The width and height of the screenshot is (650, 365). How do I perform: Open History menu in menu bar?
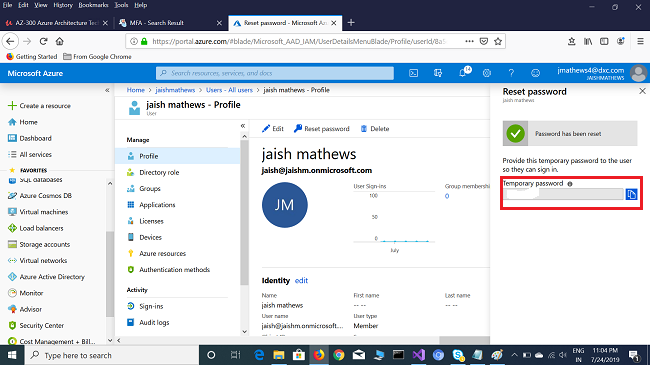pyautogui.click(x=63, y=5)
